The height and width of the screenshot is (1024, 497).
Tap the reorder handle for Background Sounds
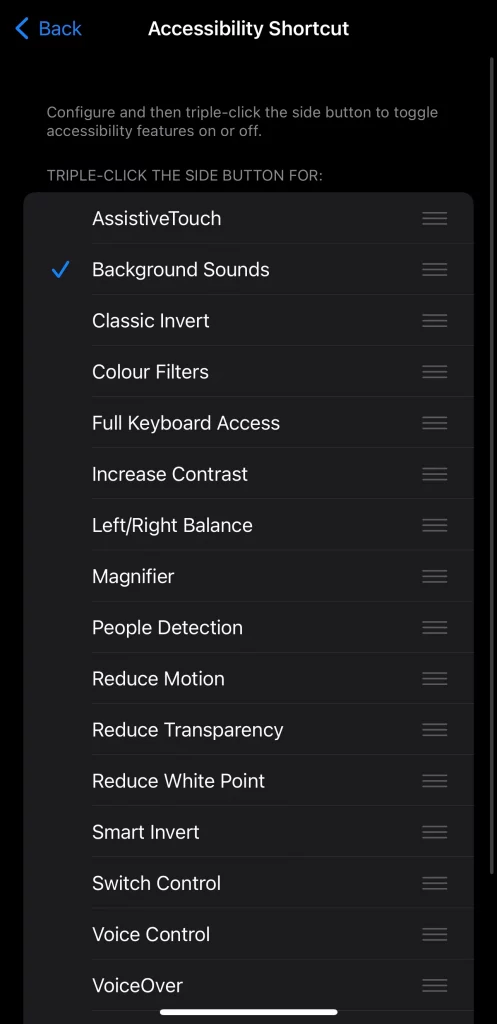[434, 269]
